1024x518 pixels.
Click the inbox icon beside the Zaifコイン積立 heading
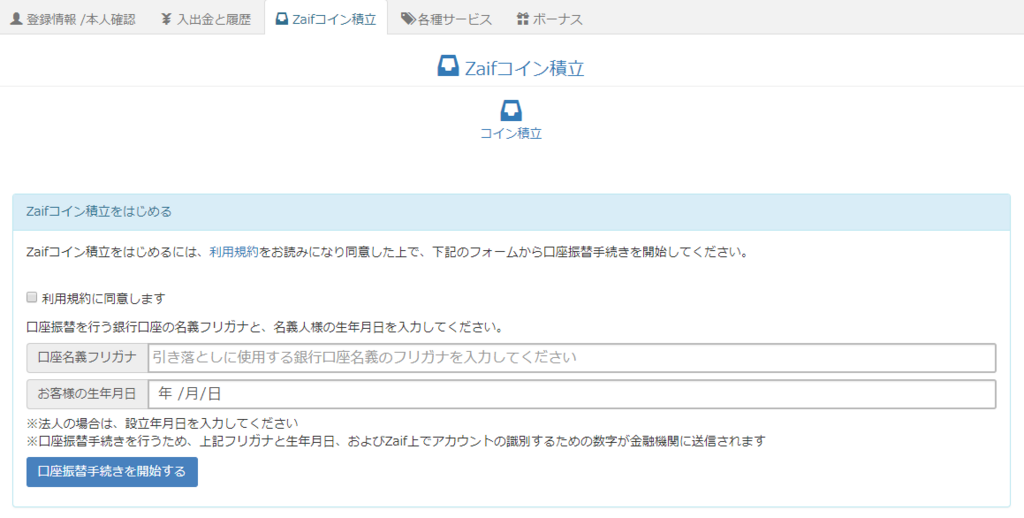click(448, 67)
